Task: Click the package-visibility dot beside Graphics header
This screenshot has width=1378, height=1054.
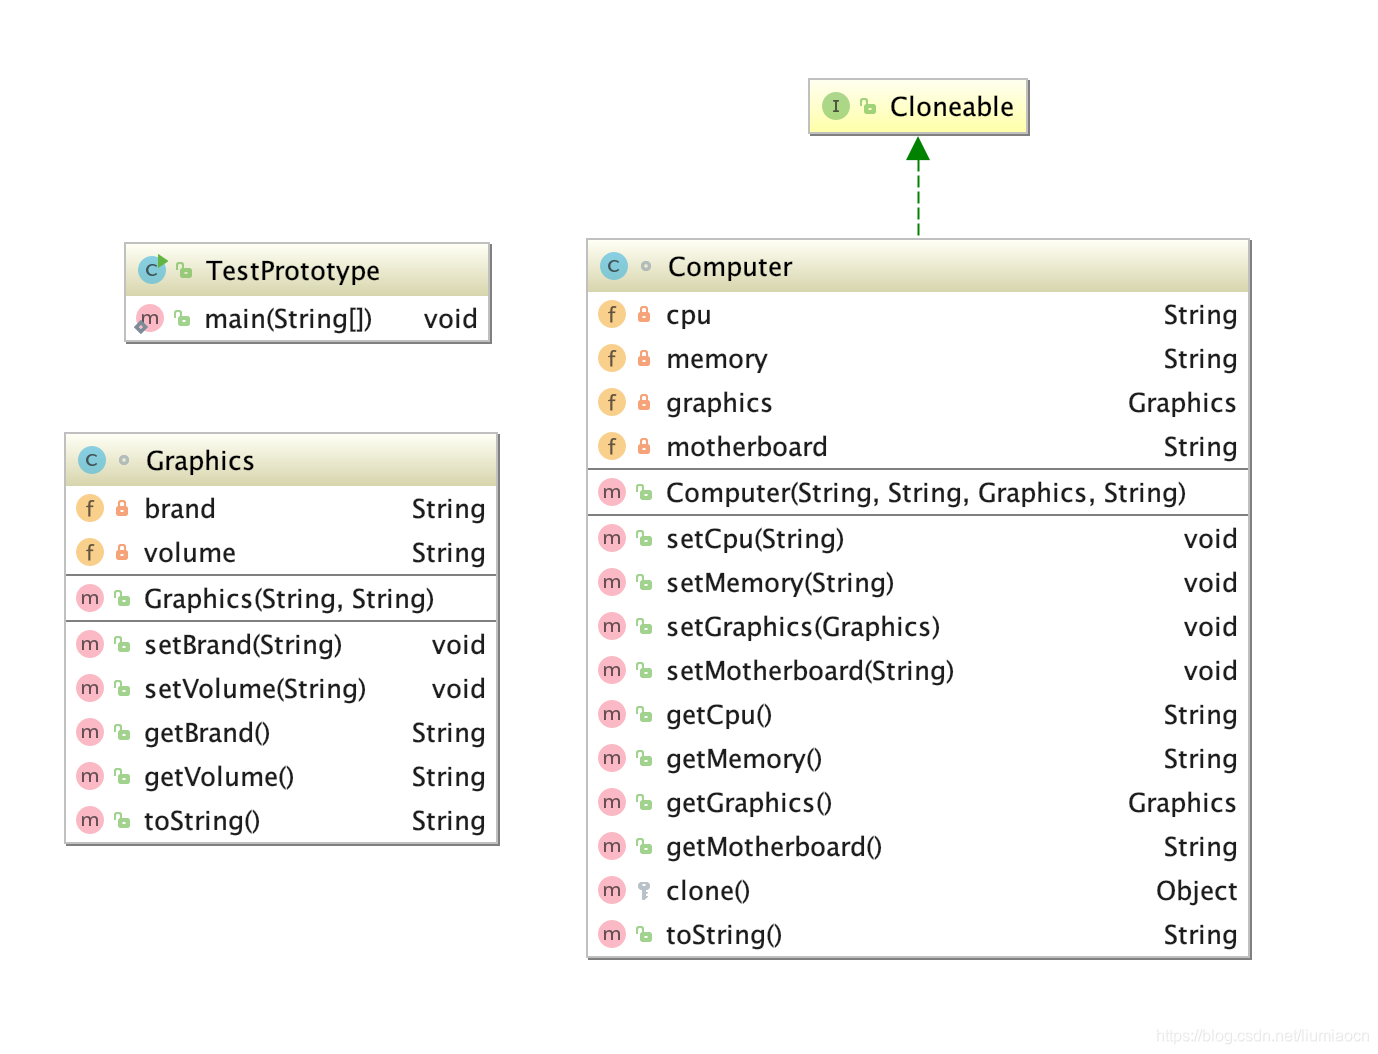Action: click(124, 460)
